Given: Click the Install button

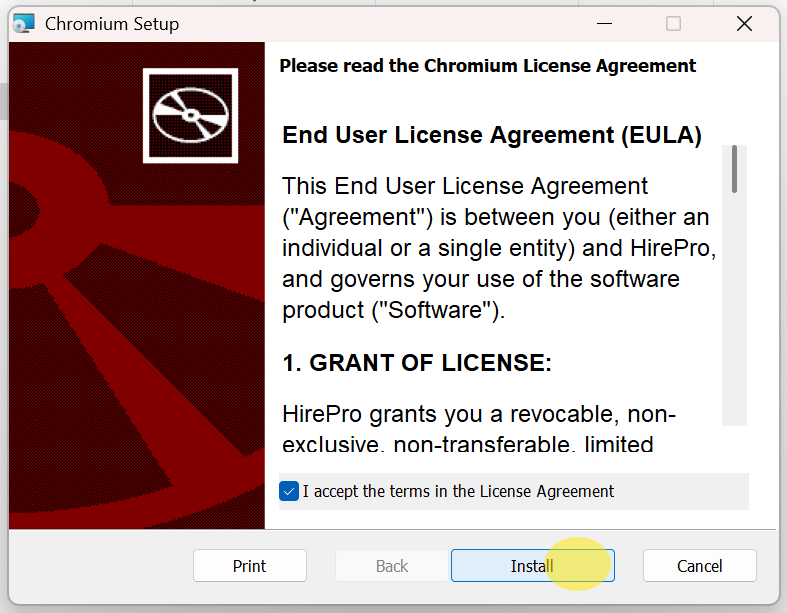Looking at the screenshot, I should (532, 566).
